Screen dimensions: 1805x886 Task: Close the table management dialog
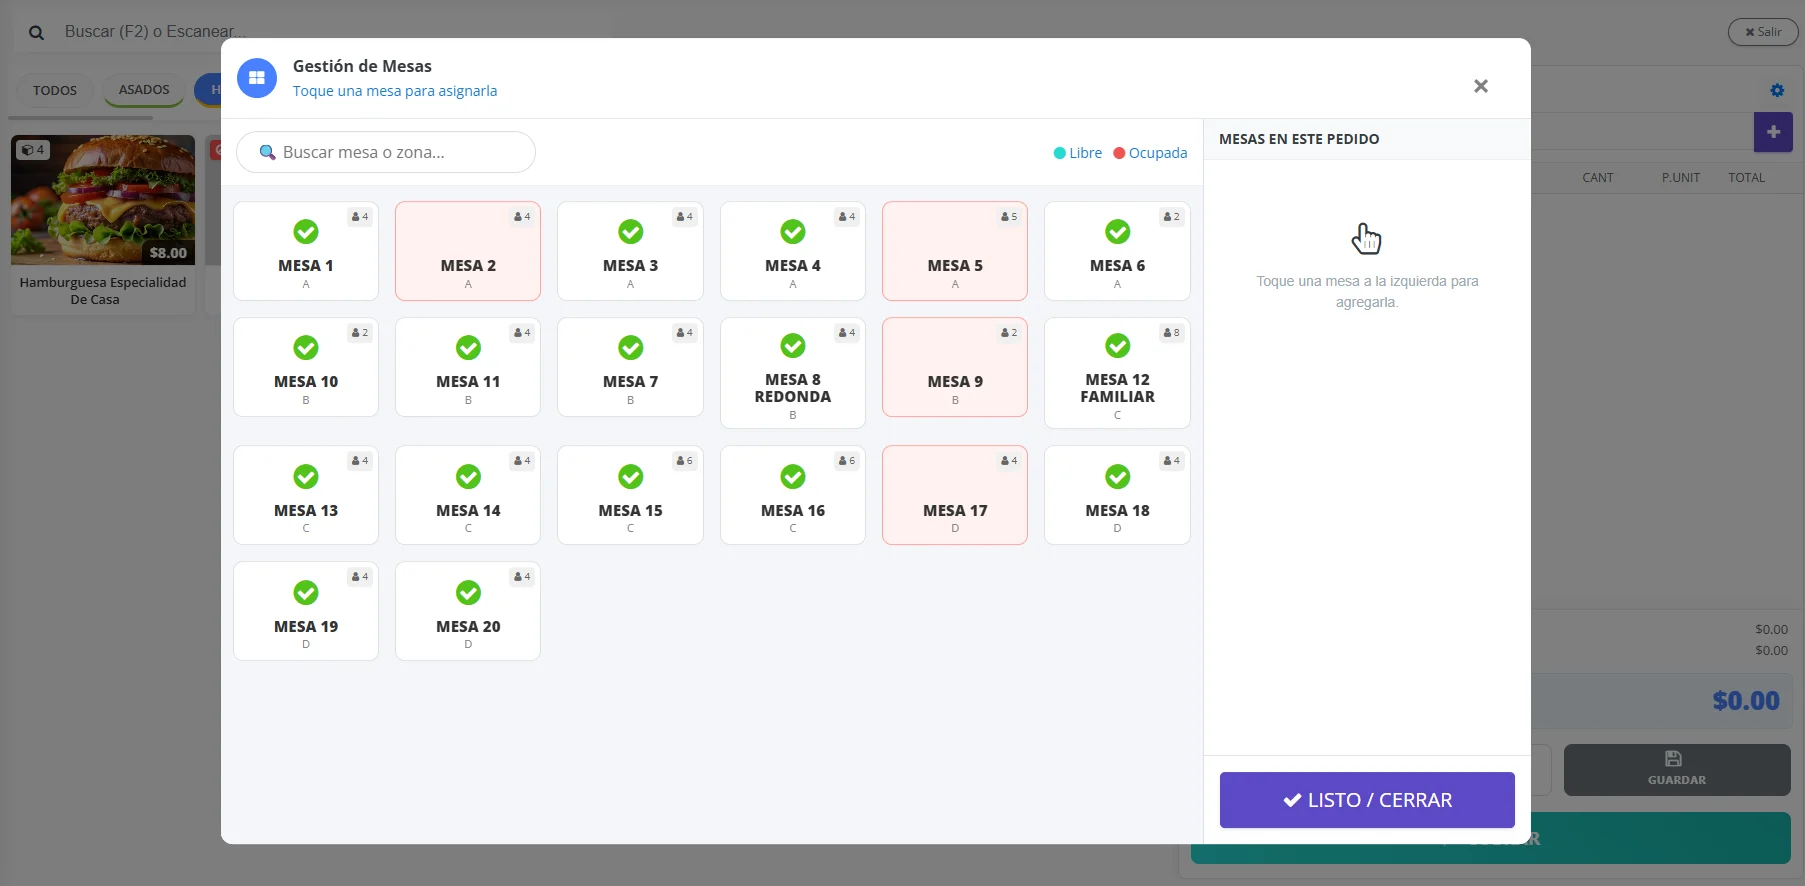[1481, 86]
